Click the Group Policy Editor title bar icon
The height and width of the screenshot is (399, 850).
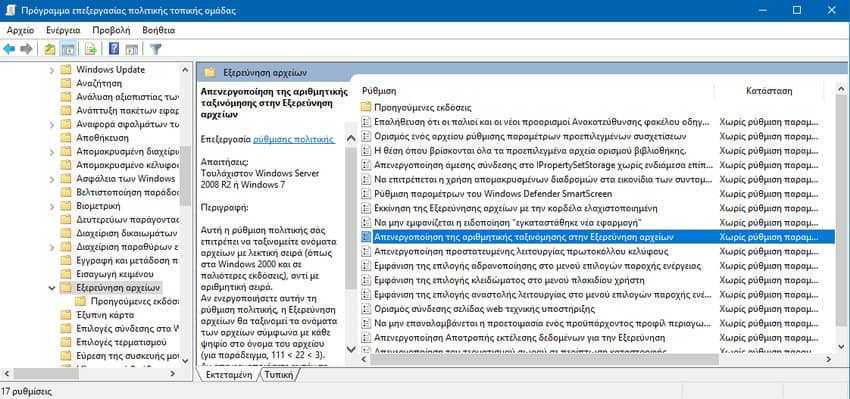click(11, 10)
